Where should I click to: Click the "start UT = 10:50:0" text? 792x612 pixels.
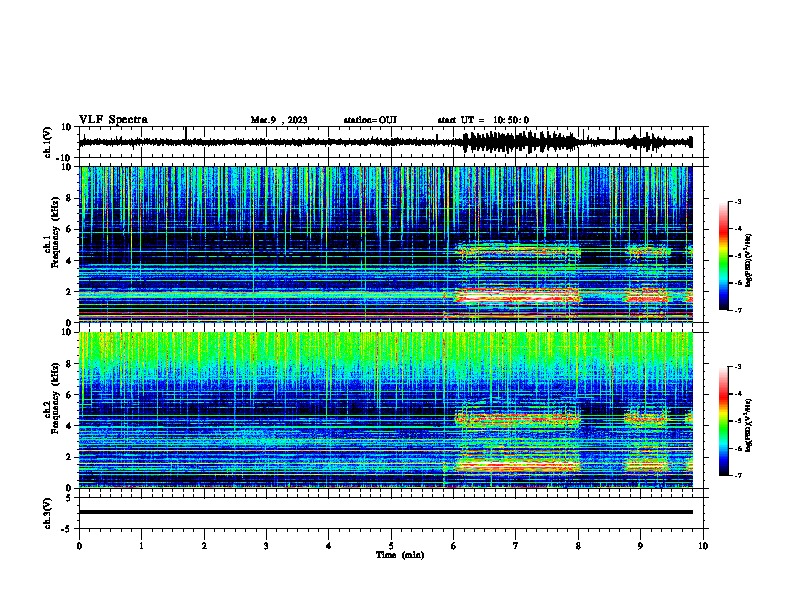pyautogui.click(x=483, y=120)
